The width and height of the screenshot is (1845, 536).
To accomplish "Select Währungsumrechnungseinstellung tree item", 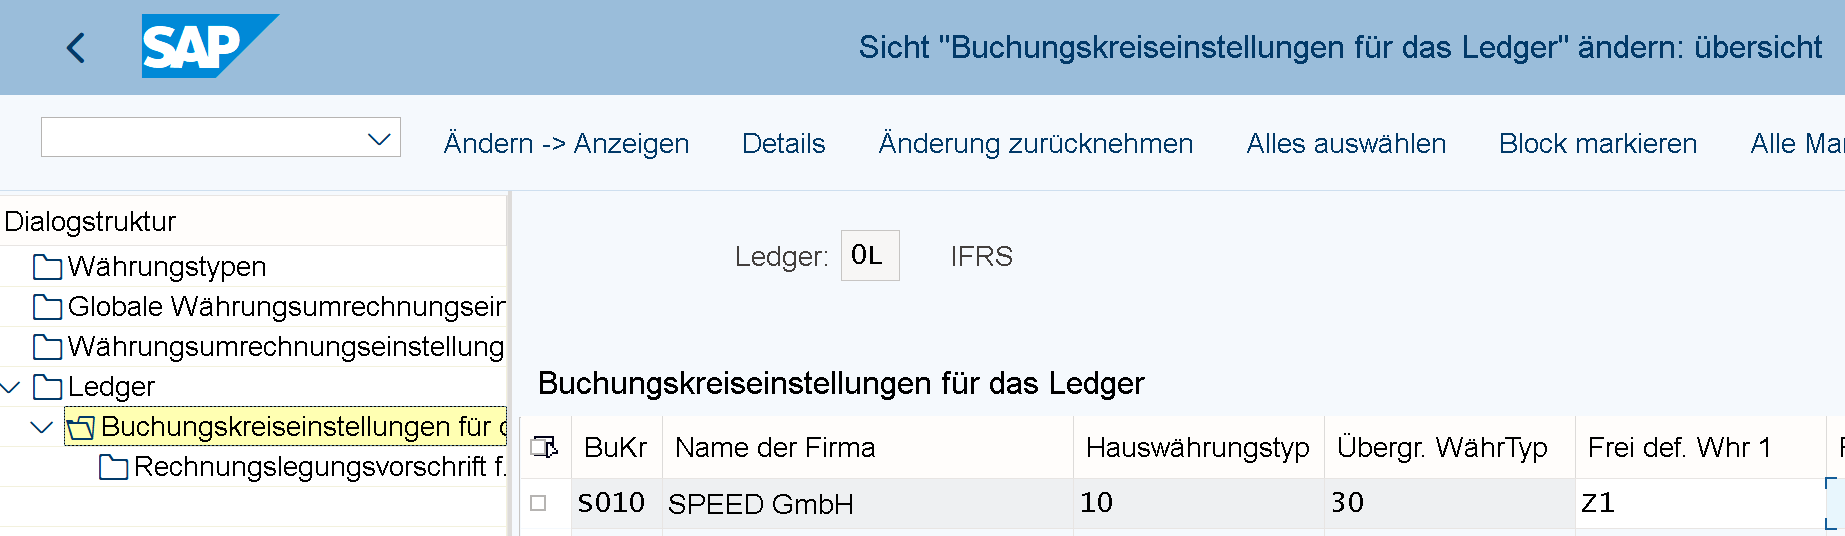I will (285, 347).
